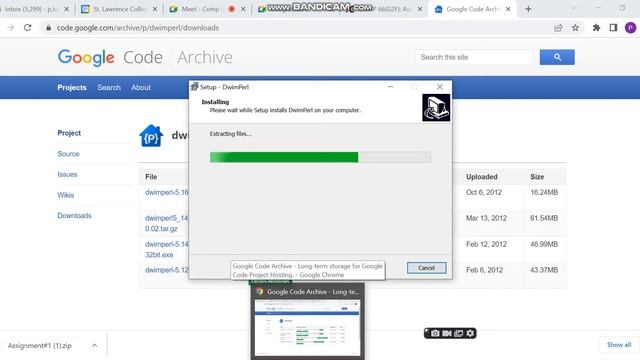Click the Feb 6, 2012 upload date

[484, 270]
